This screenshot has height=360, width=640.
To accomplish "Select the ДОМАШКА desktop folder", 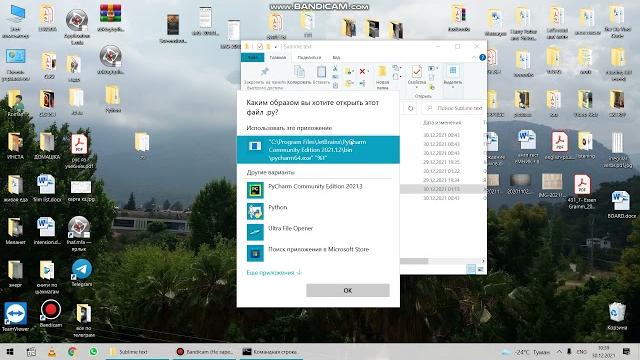I will coord(47,146).
